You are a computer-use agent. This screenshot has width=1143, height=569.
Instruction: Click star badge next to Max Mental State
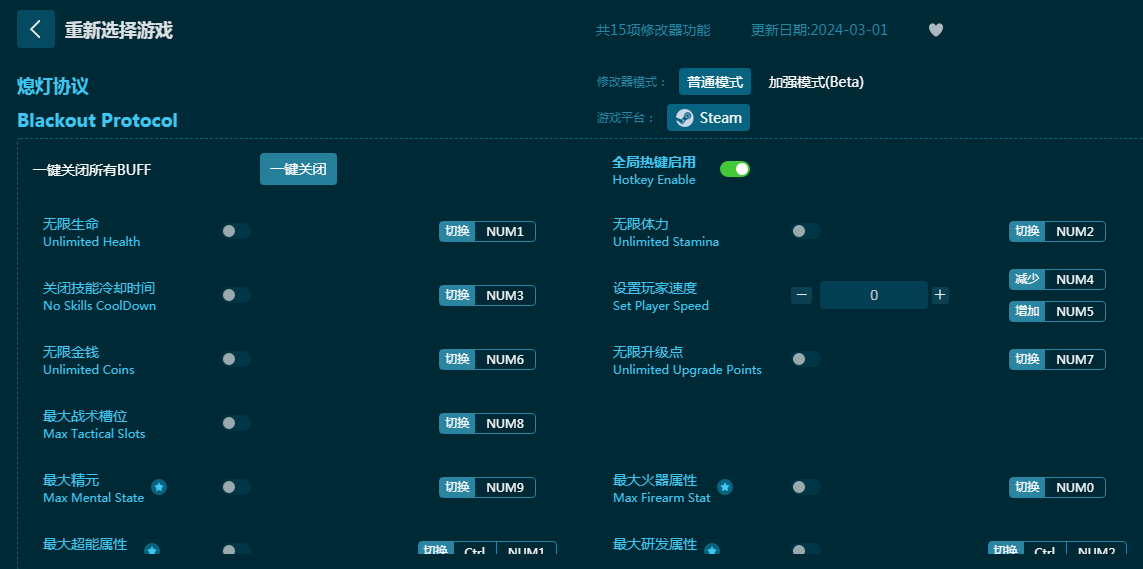[x=159, y=487]
